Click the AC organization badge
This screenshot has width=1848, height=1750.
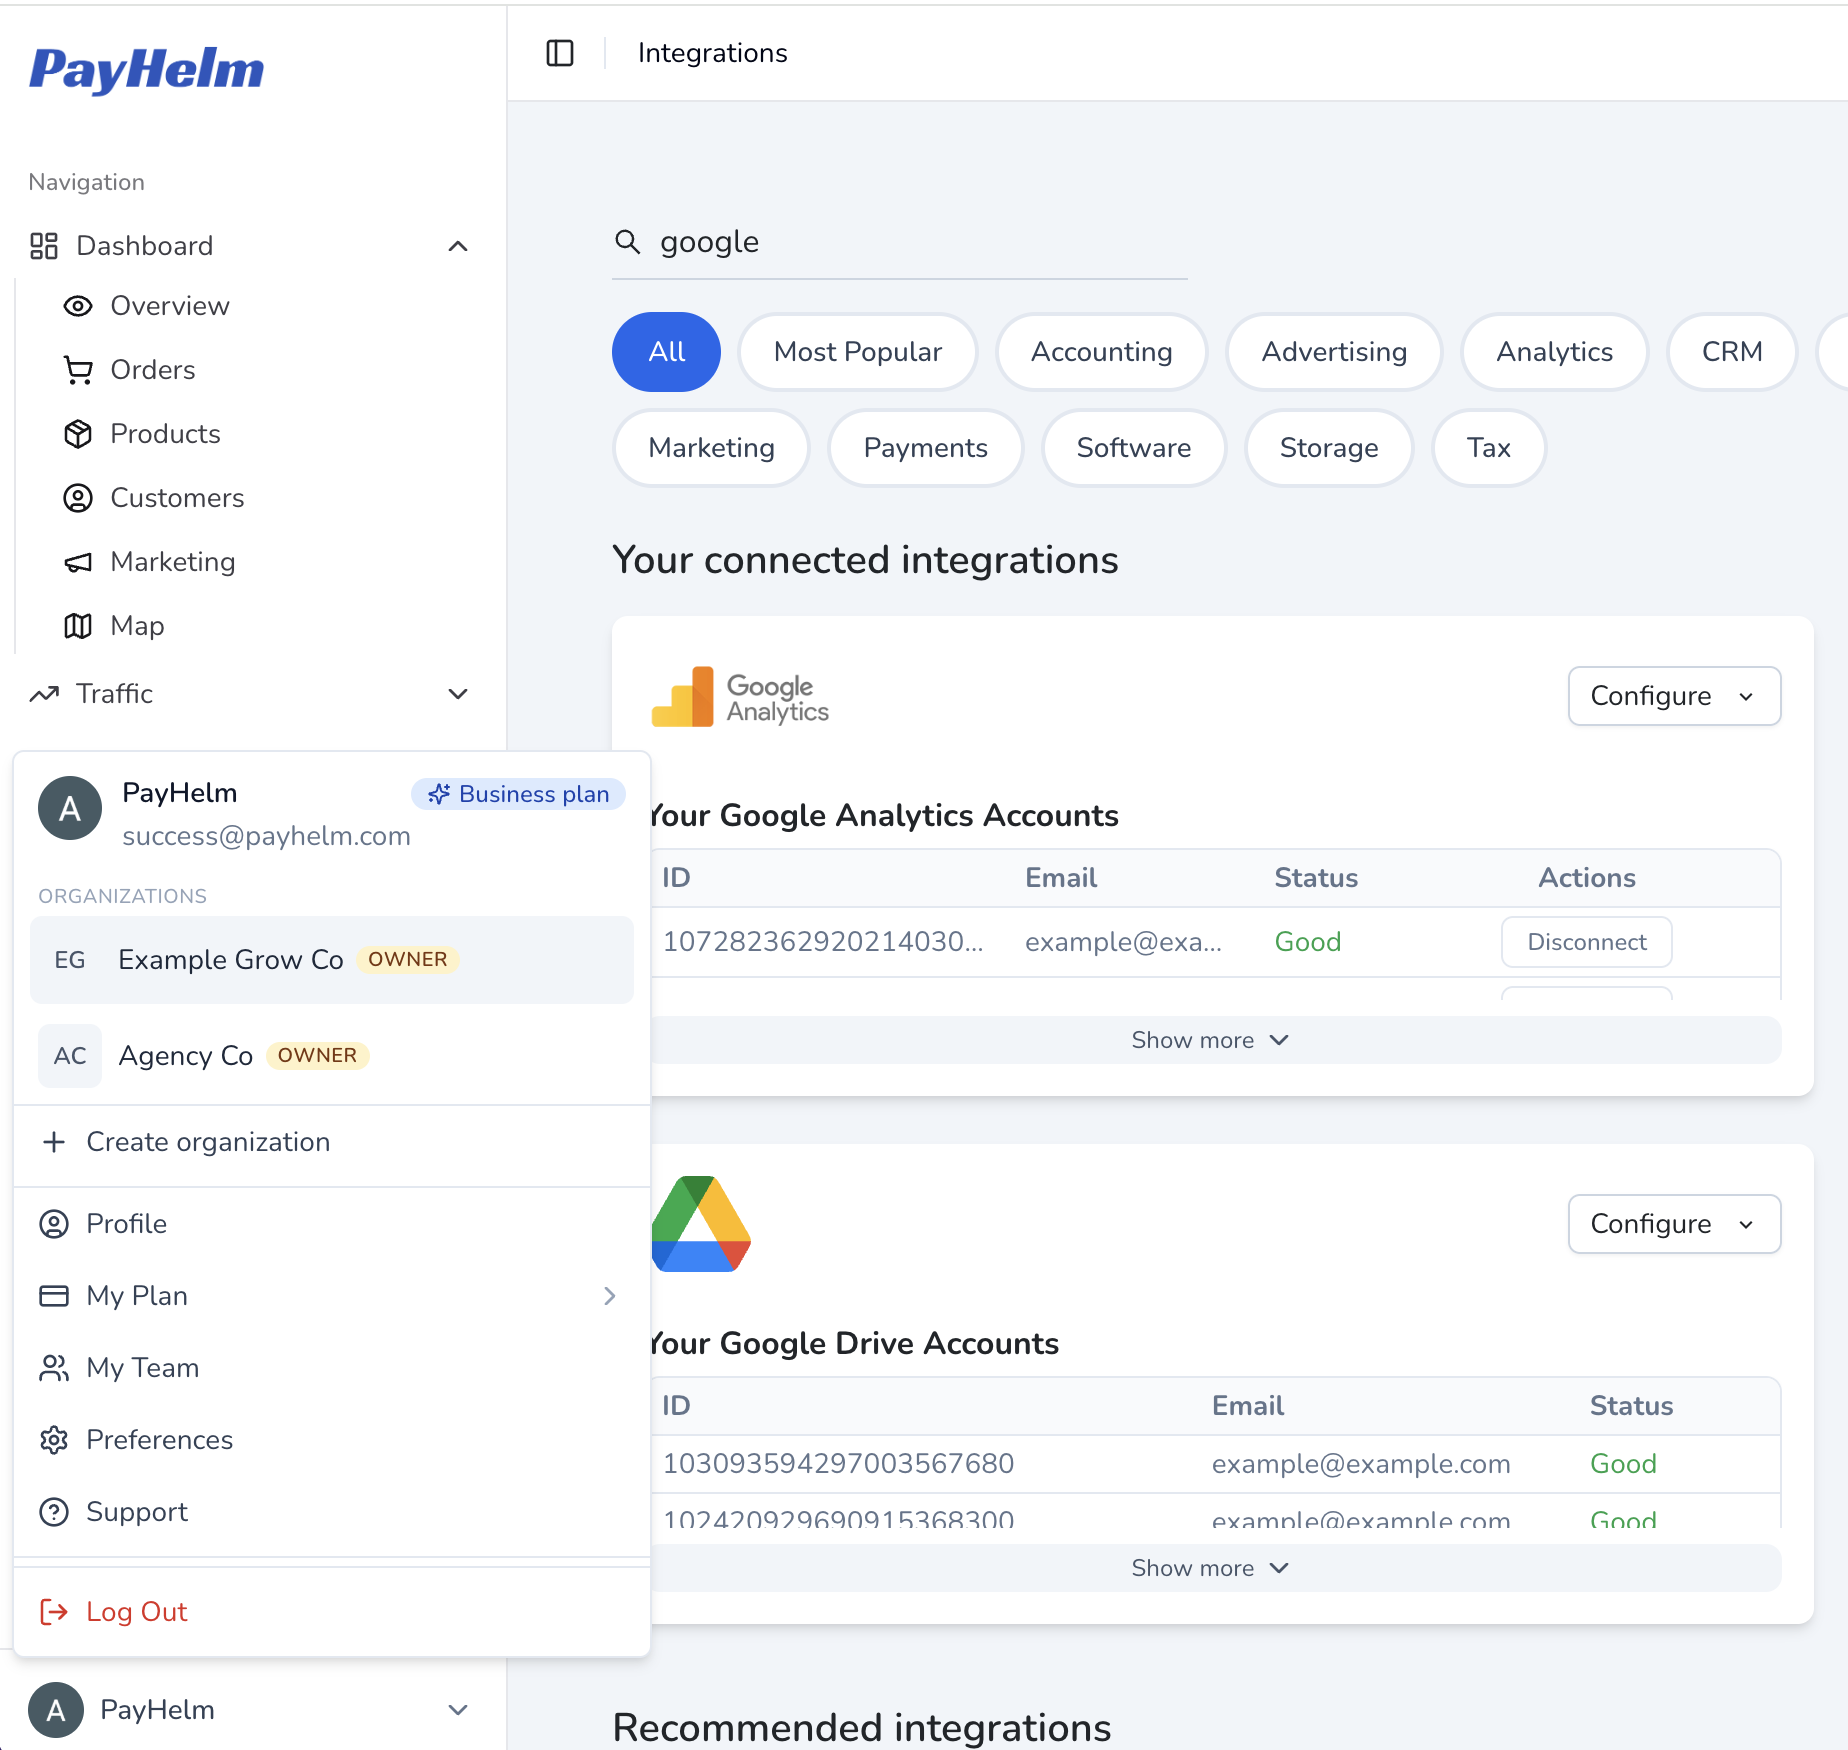pyautogui.click(x=70, y=1056)
